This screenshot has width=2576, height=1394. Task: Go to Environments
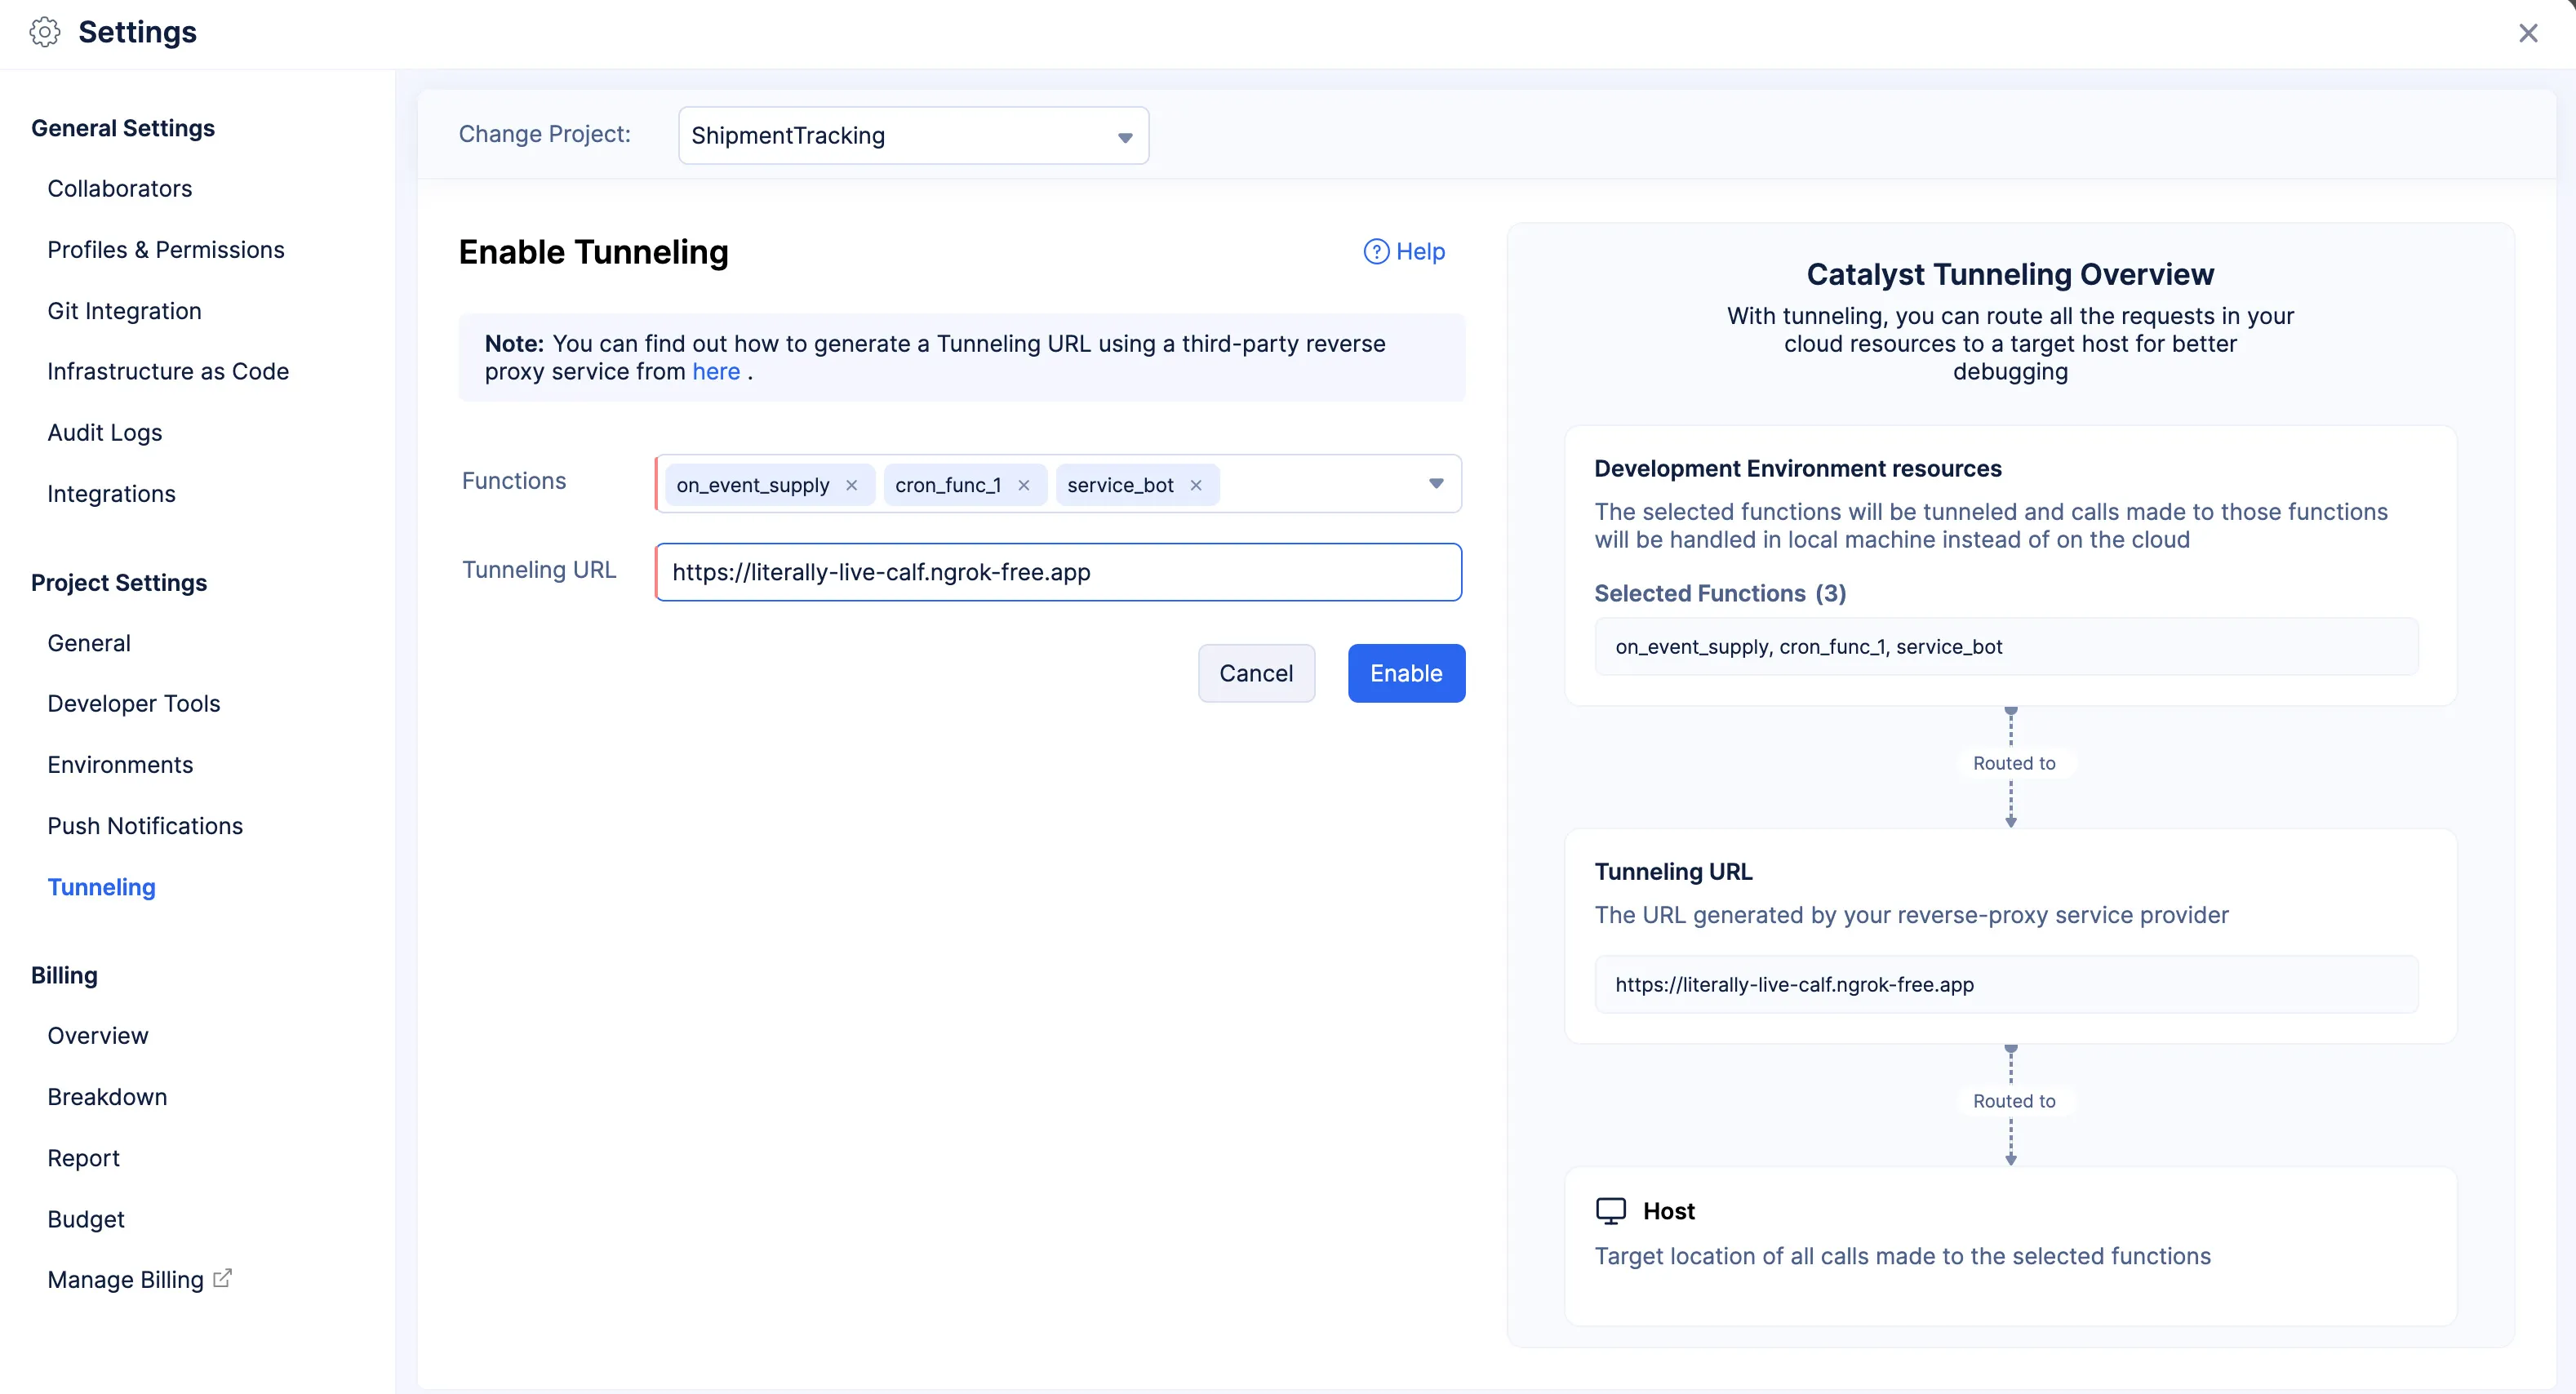pos(120,765)
